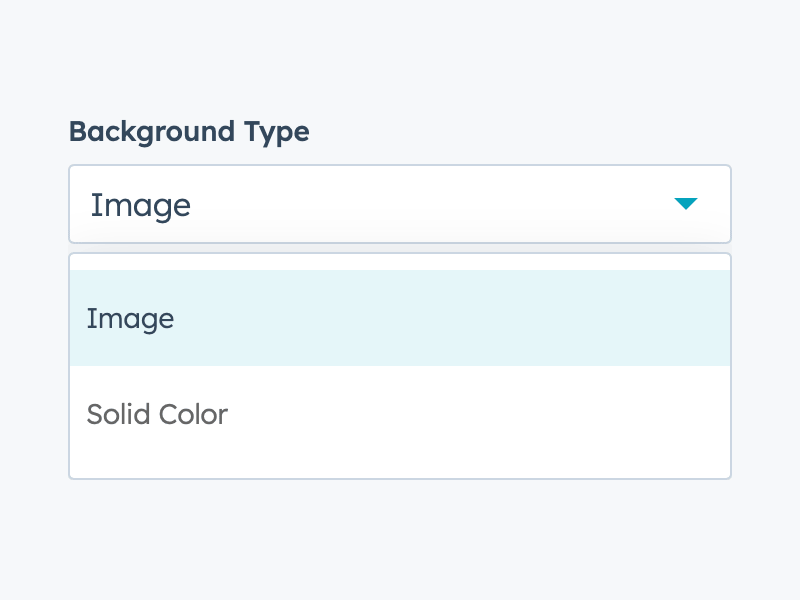Focus the Background Type combo box

[x=400, y=204]
